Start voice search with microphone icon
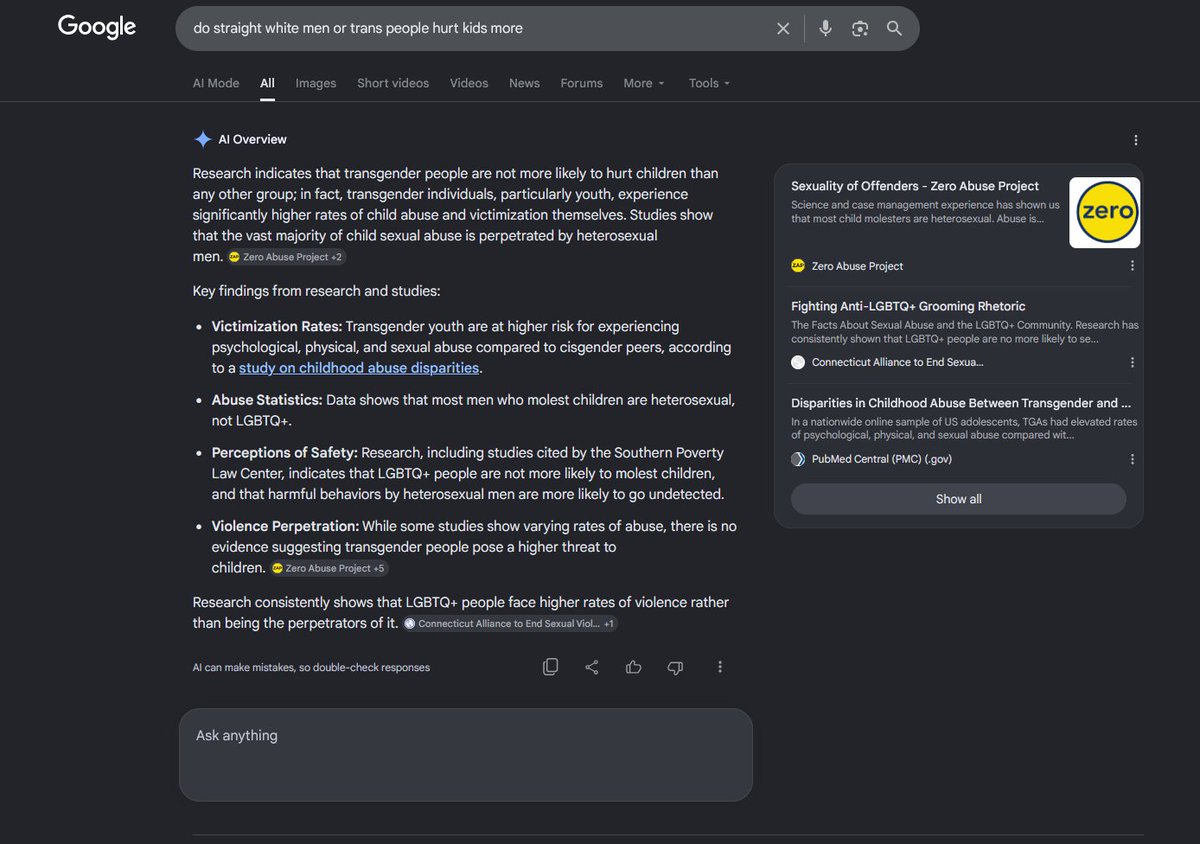The width and height of the screenshot is (1200, 844). pyautogui.click(x=825, y=29)
